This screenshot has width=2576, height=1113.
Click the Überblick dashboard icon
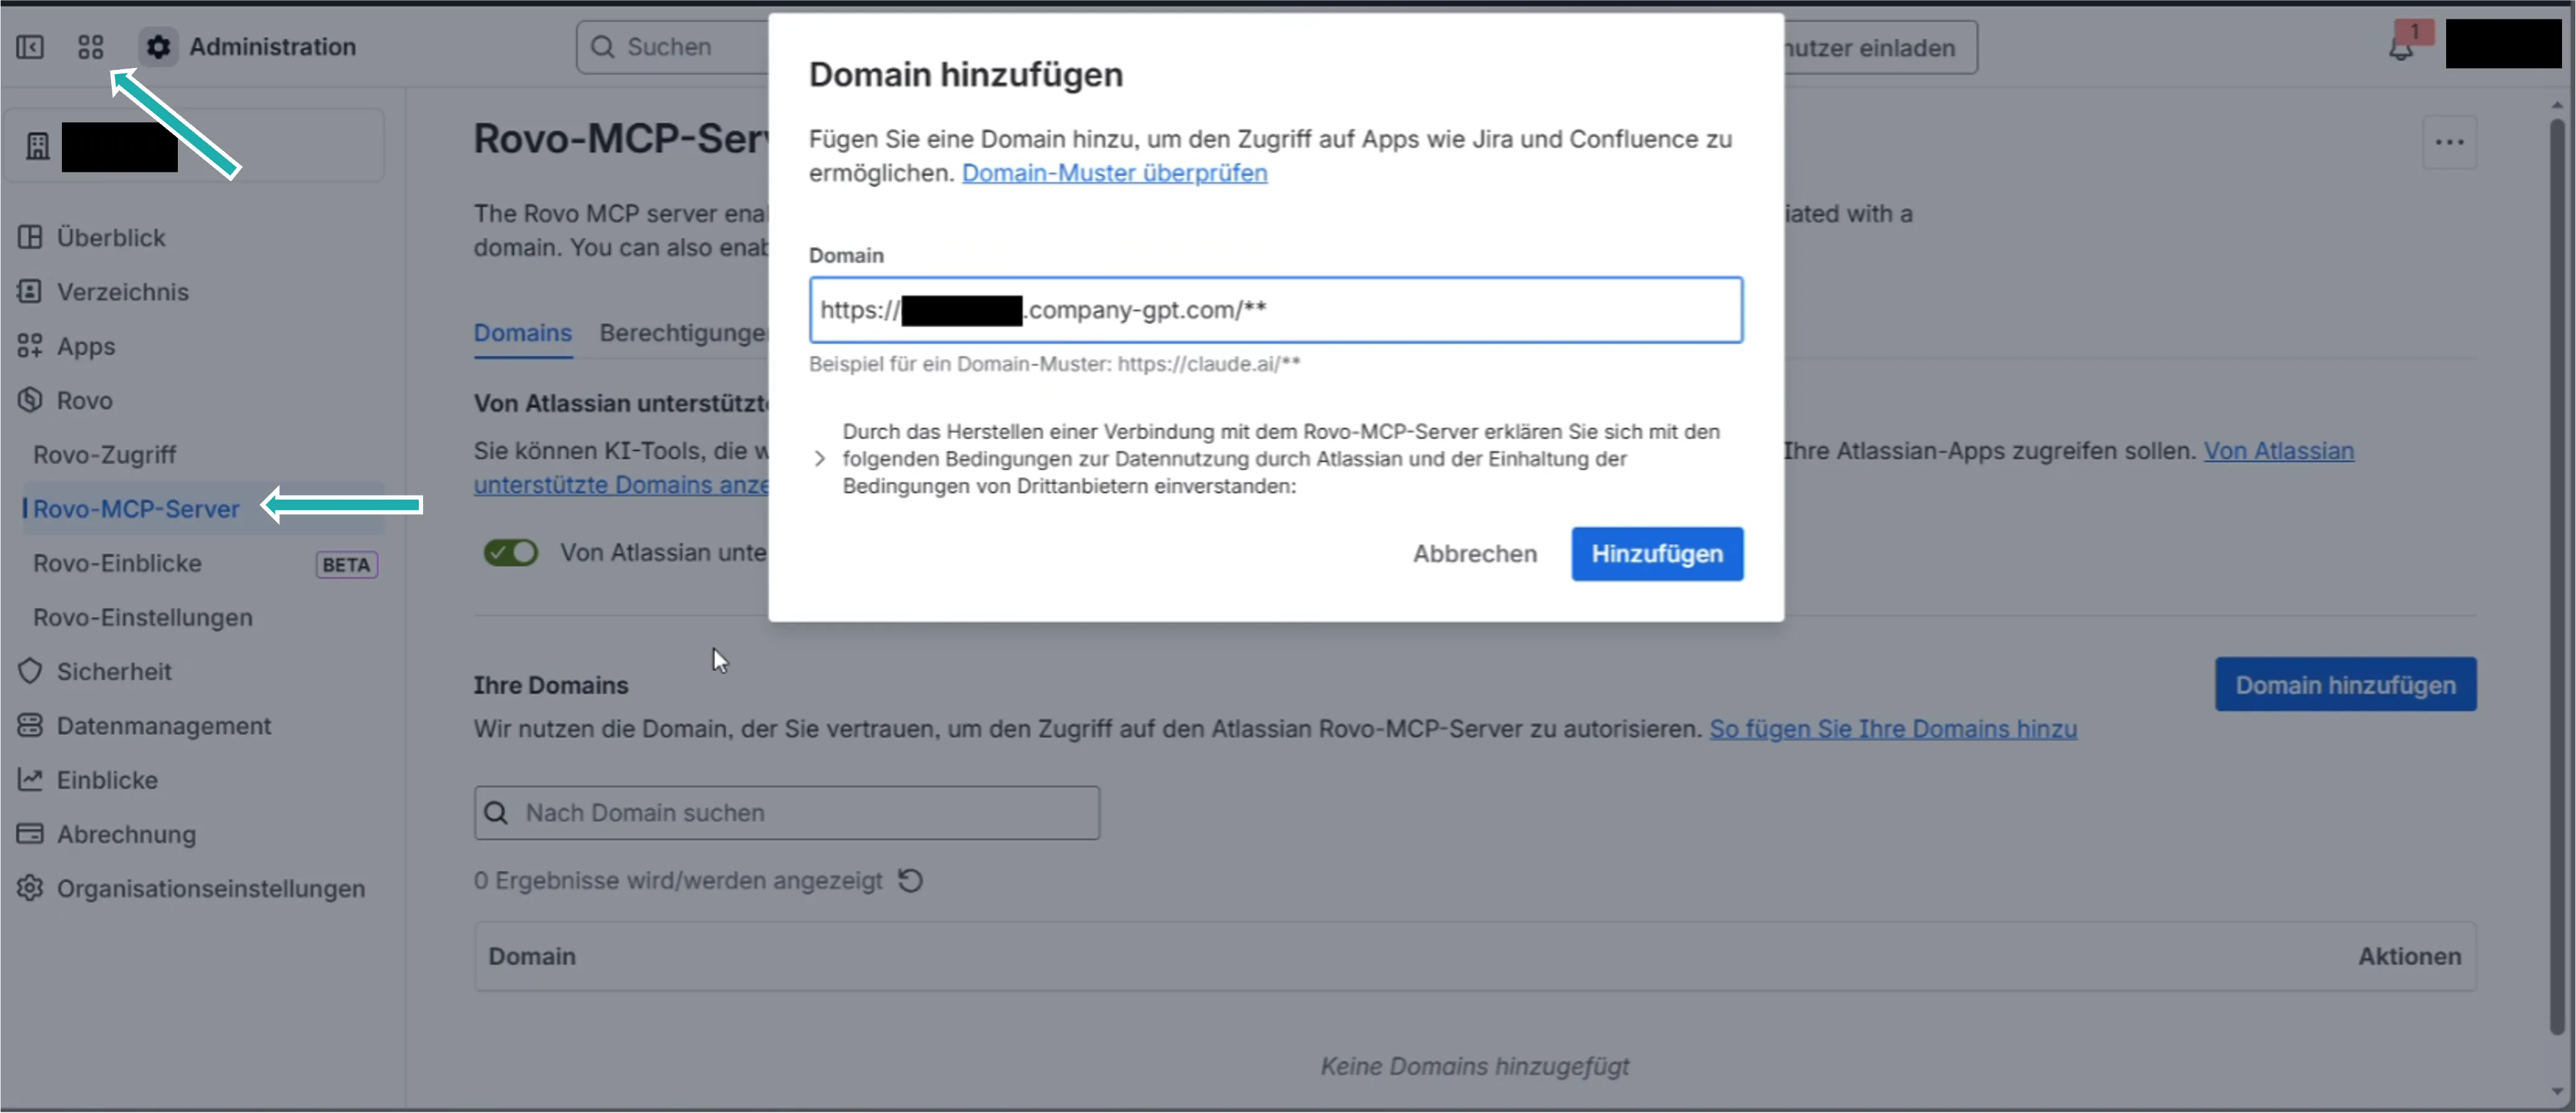30,237
